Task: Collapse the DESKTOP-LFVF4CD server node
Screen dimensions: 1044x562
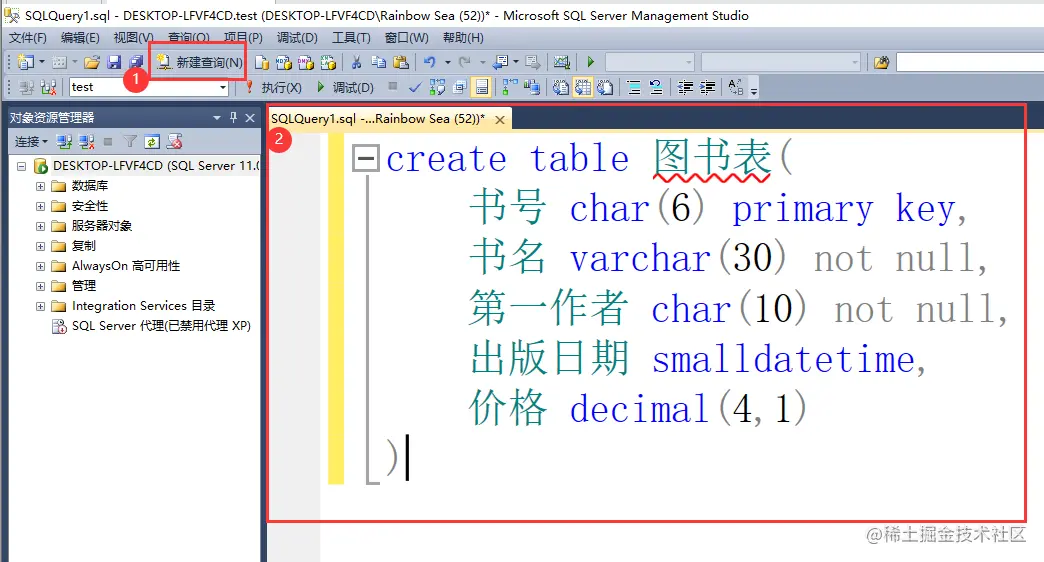Action: 21,166
